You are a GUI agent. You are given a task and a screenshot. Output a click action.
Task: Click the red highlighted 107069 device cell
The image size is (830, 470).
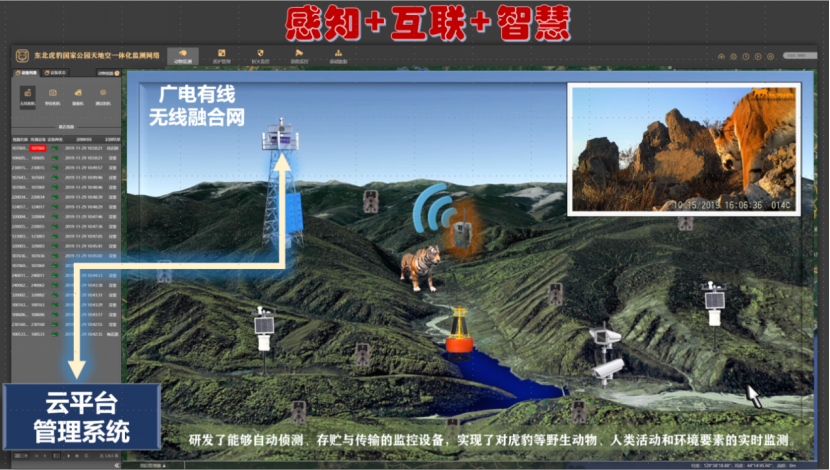coord(38,147)
